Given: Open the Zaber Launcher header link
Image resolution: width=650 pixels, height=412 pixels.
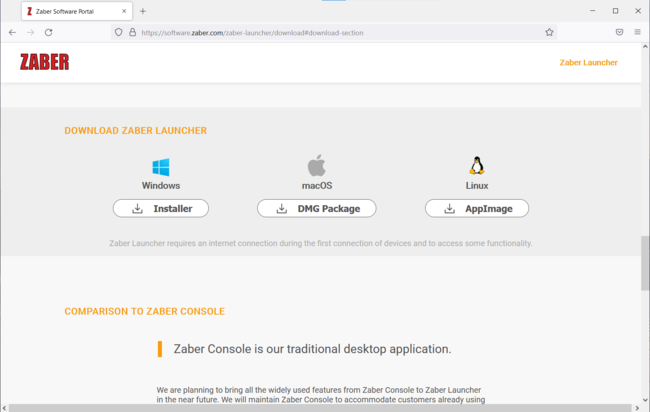Looking at the screenshot, I should 588,62.
